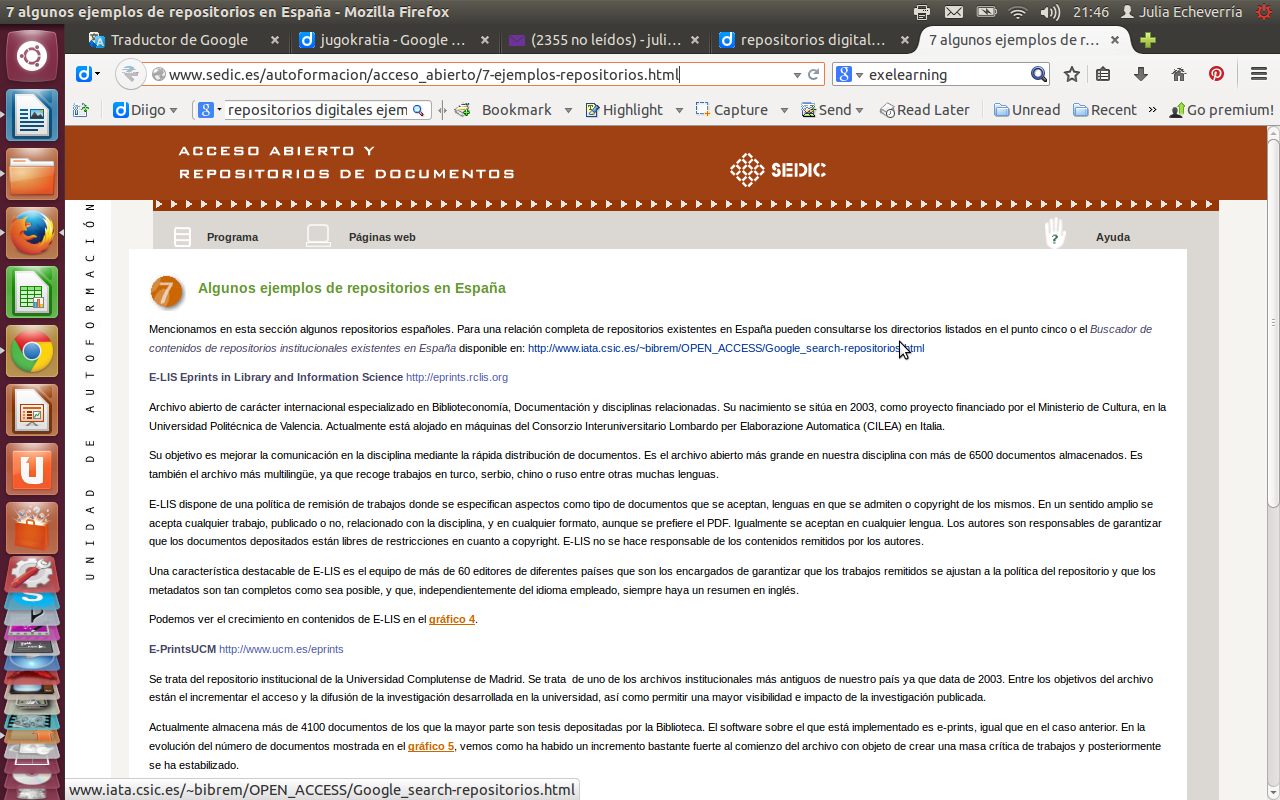This screenshot has height=800, width=1280.
Task: Open the Firefox hamburger menu
Action: (1259, 75)
